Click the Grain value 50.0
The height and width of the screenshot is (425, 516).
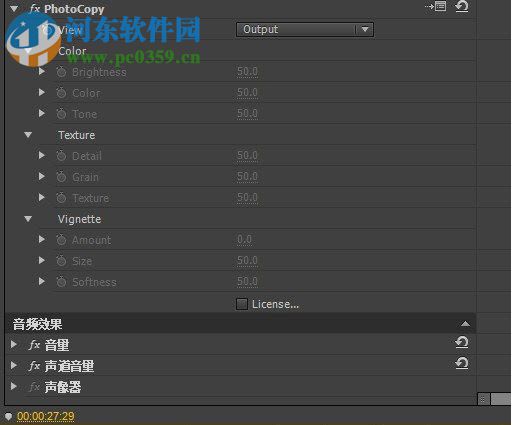tap(247, 177)
